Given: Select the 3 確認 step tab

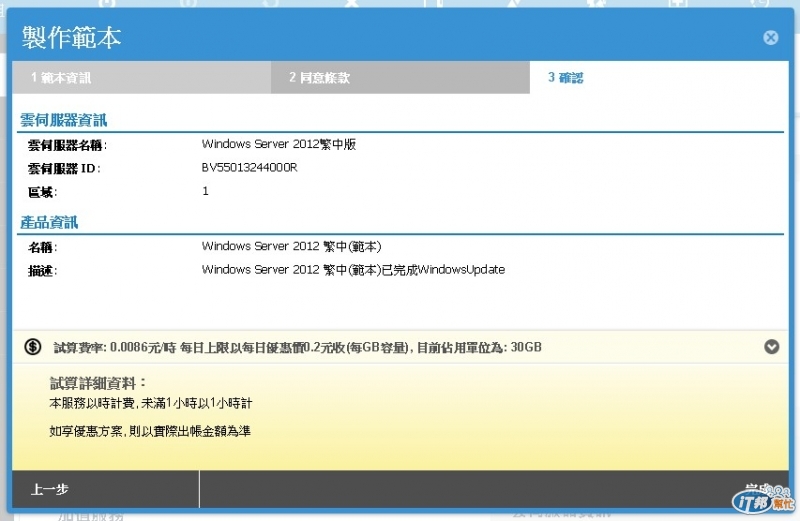Looking at the screenshot, I should [x=659, y=78].
